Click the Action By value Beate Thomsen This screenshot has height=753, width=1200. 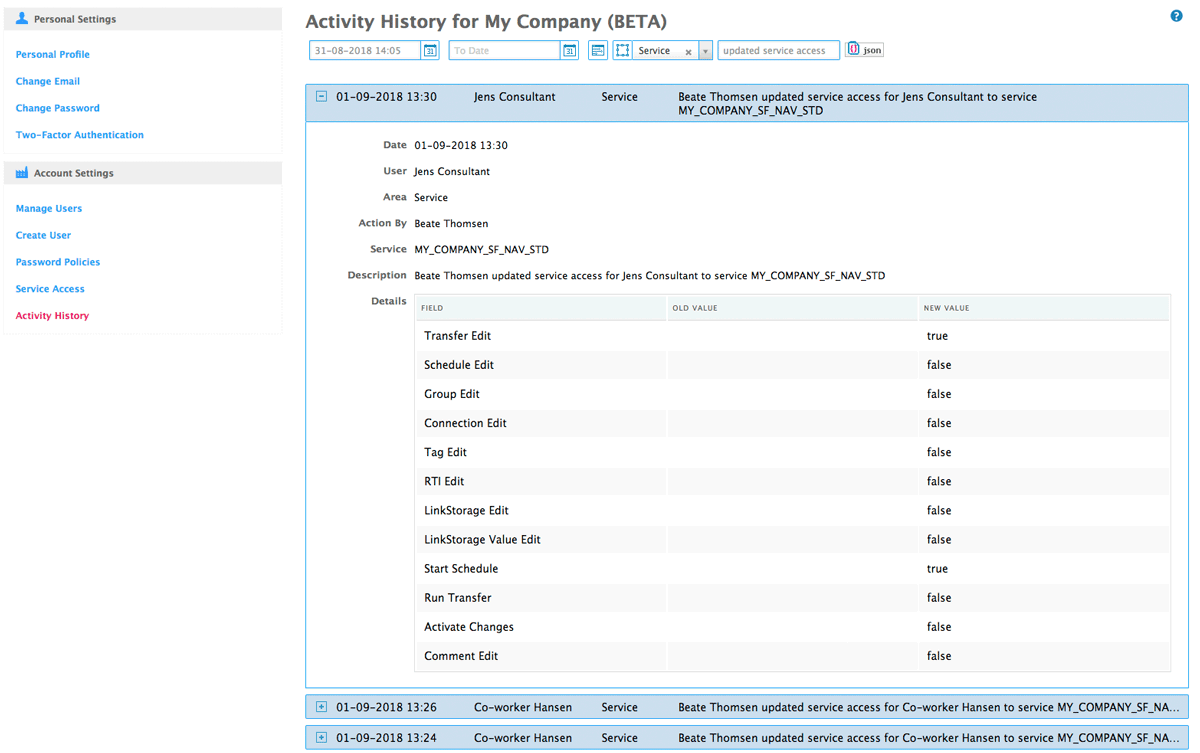(x=451, y=224)
